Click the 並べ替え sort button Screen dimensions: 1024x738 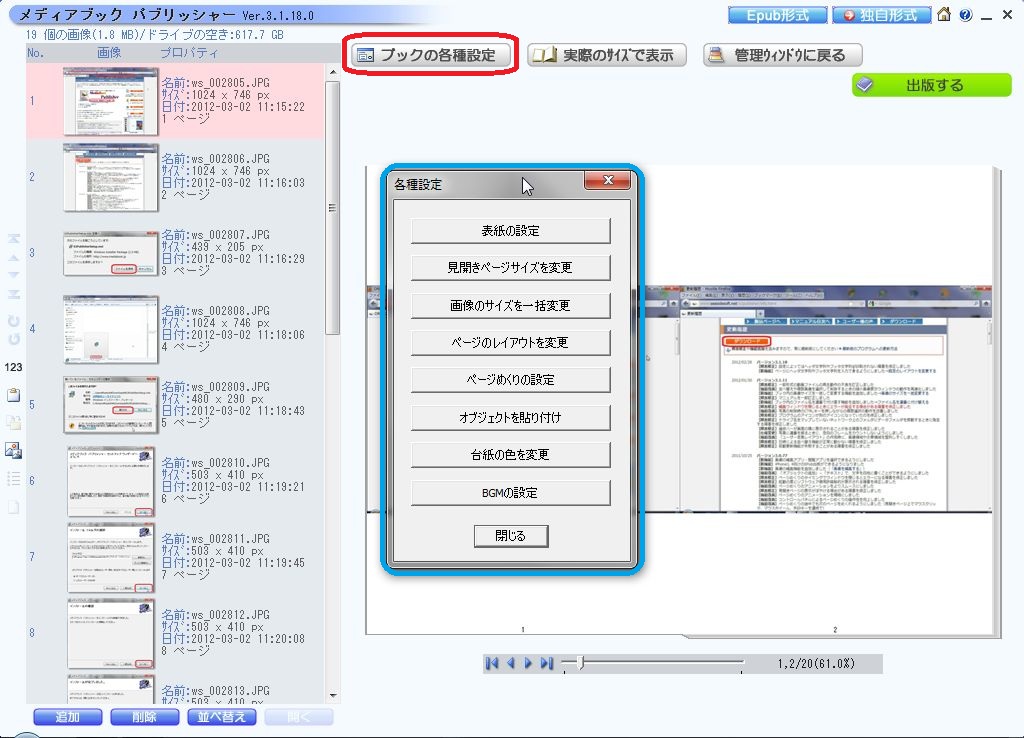coord(221,717)
